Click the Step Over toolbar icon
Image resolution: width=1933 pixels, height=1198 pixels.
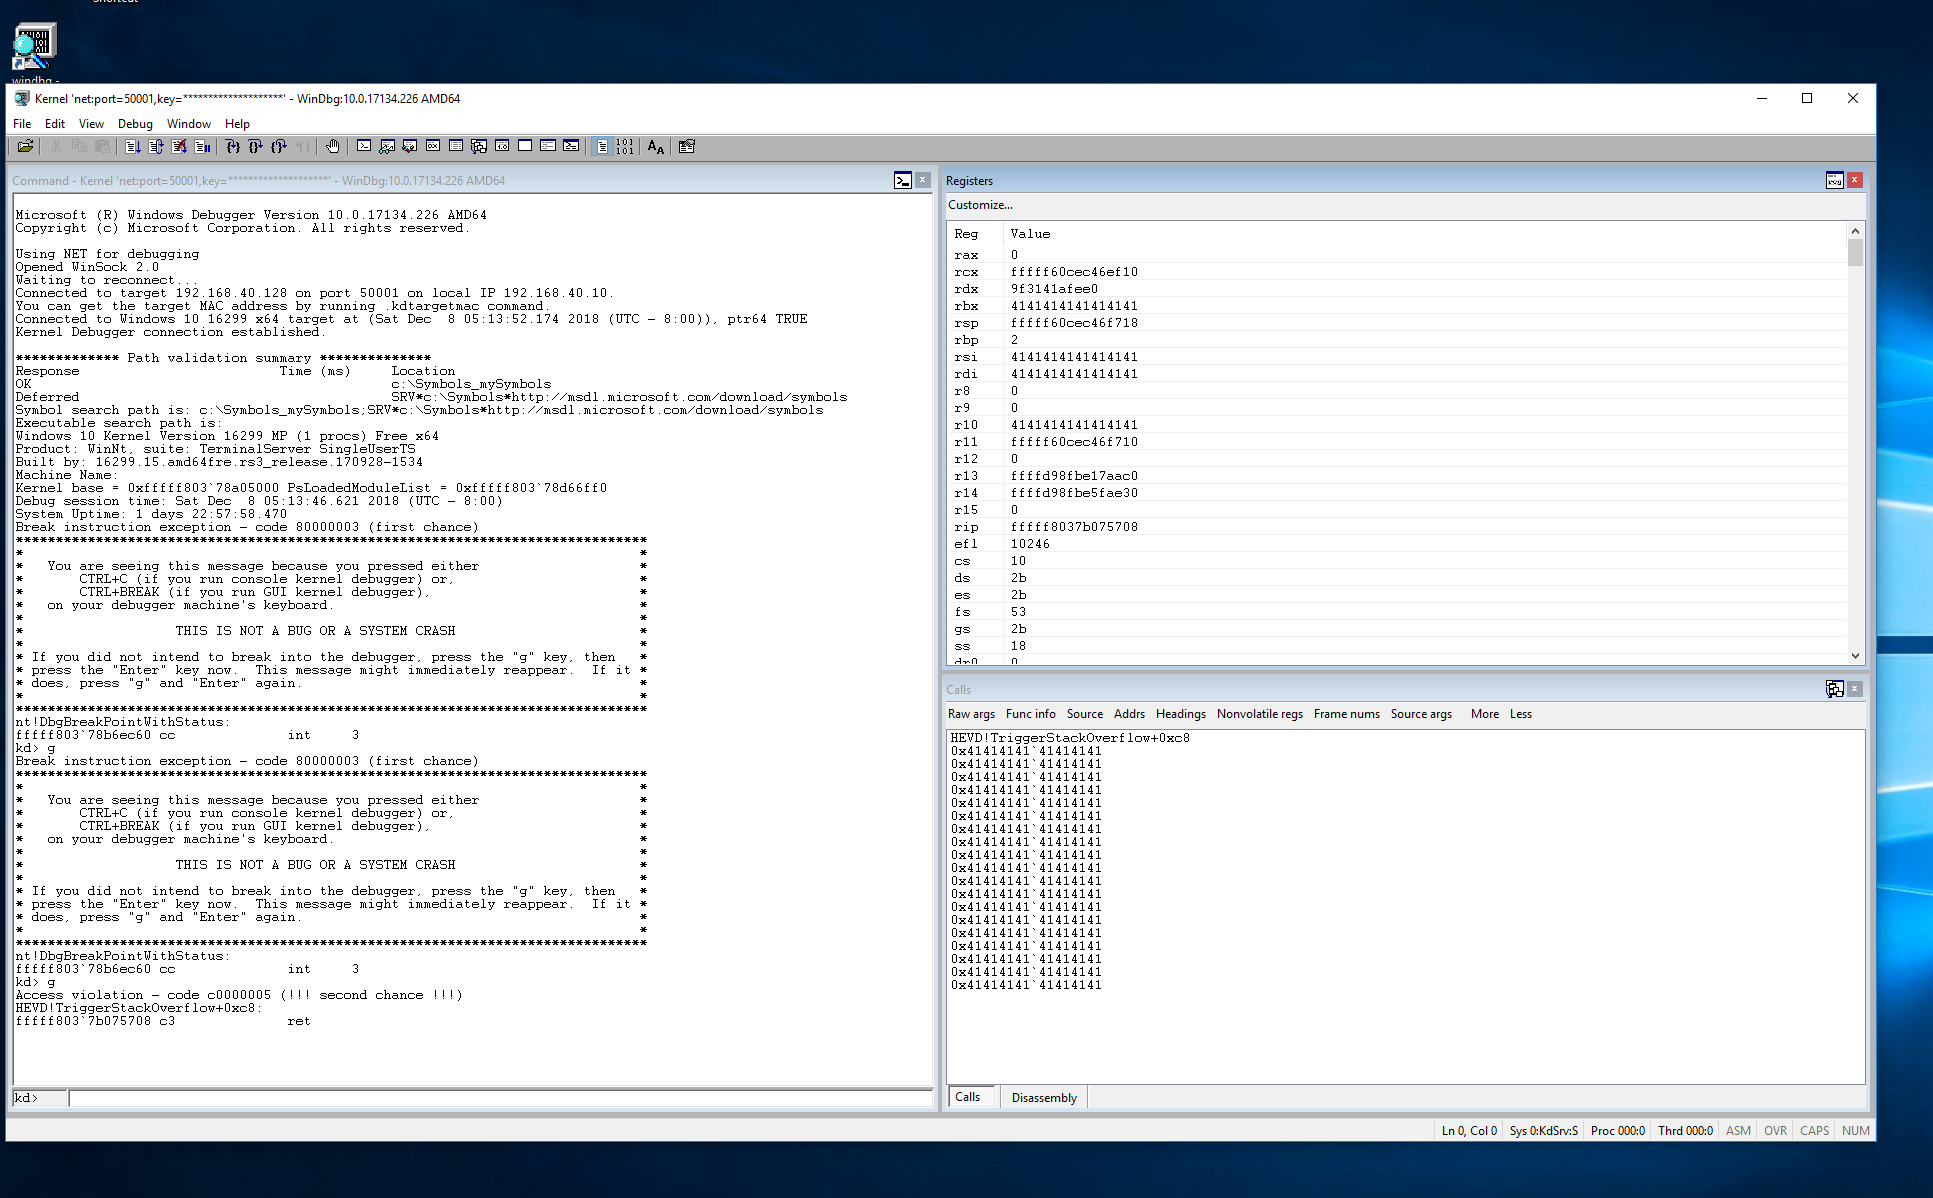click(255, 147)
